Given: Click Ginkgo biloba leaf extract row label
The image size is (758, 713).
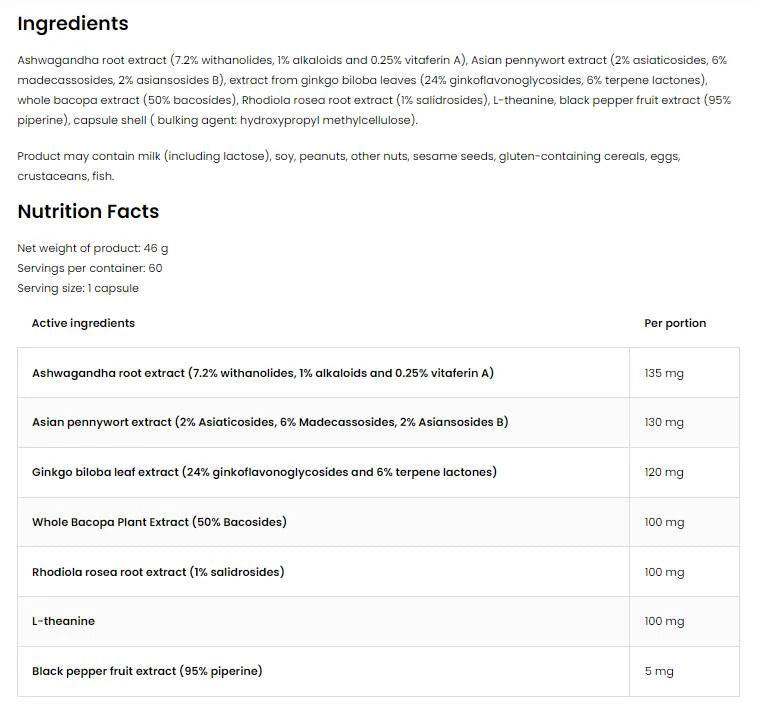Looking at the screenshot, I should [x=264, y=472].
